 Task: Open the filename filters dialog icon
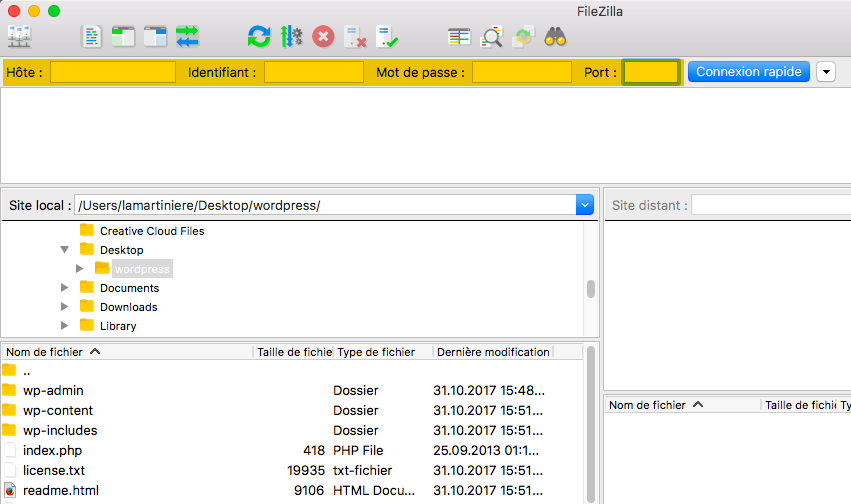(459, 37)
